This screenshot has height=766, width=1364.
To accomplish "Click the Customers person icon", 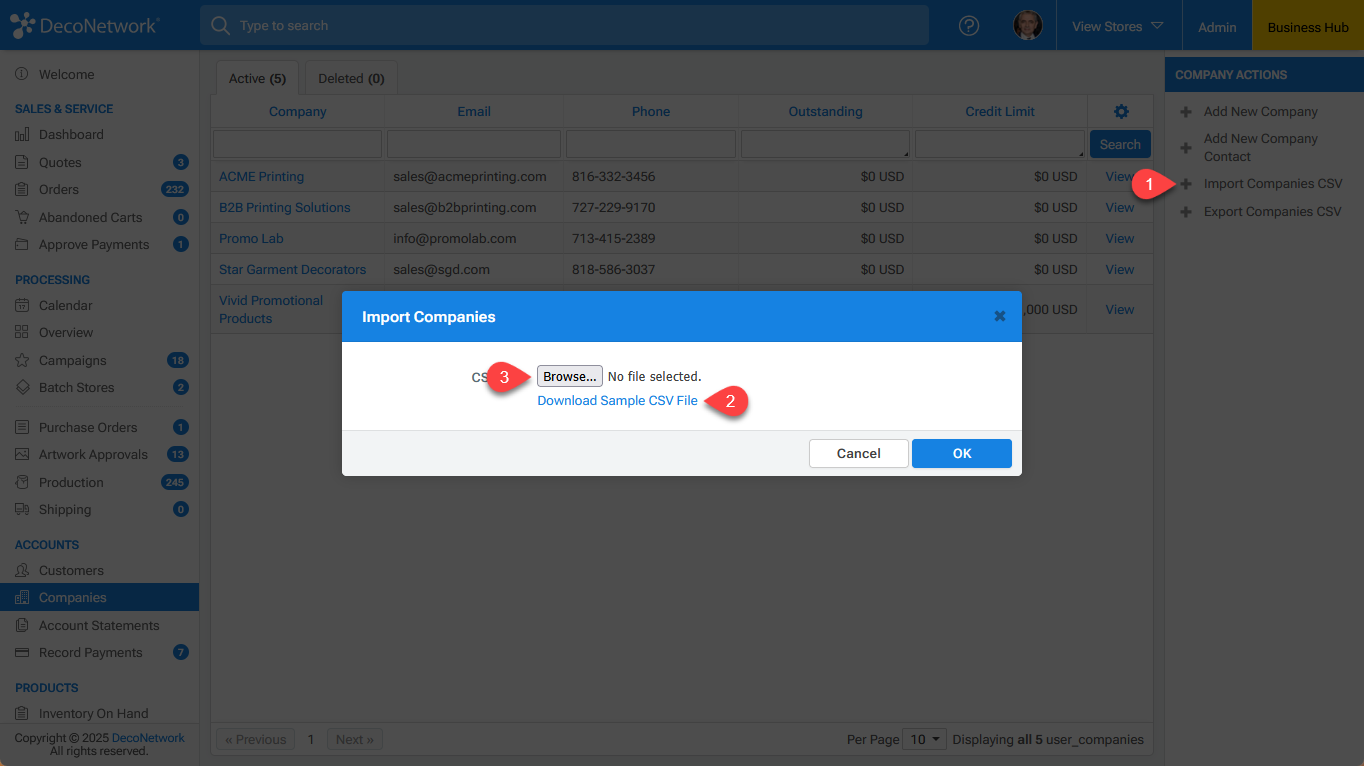I will (22, 571).
